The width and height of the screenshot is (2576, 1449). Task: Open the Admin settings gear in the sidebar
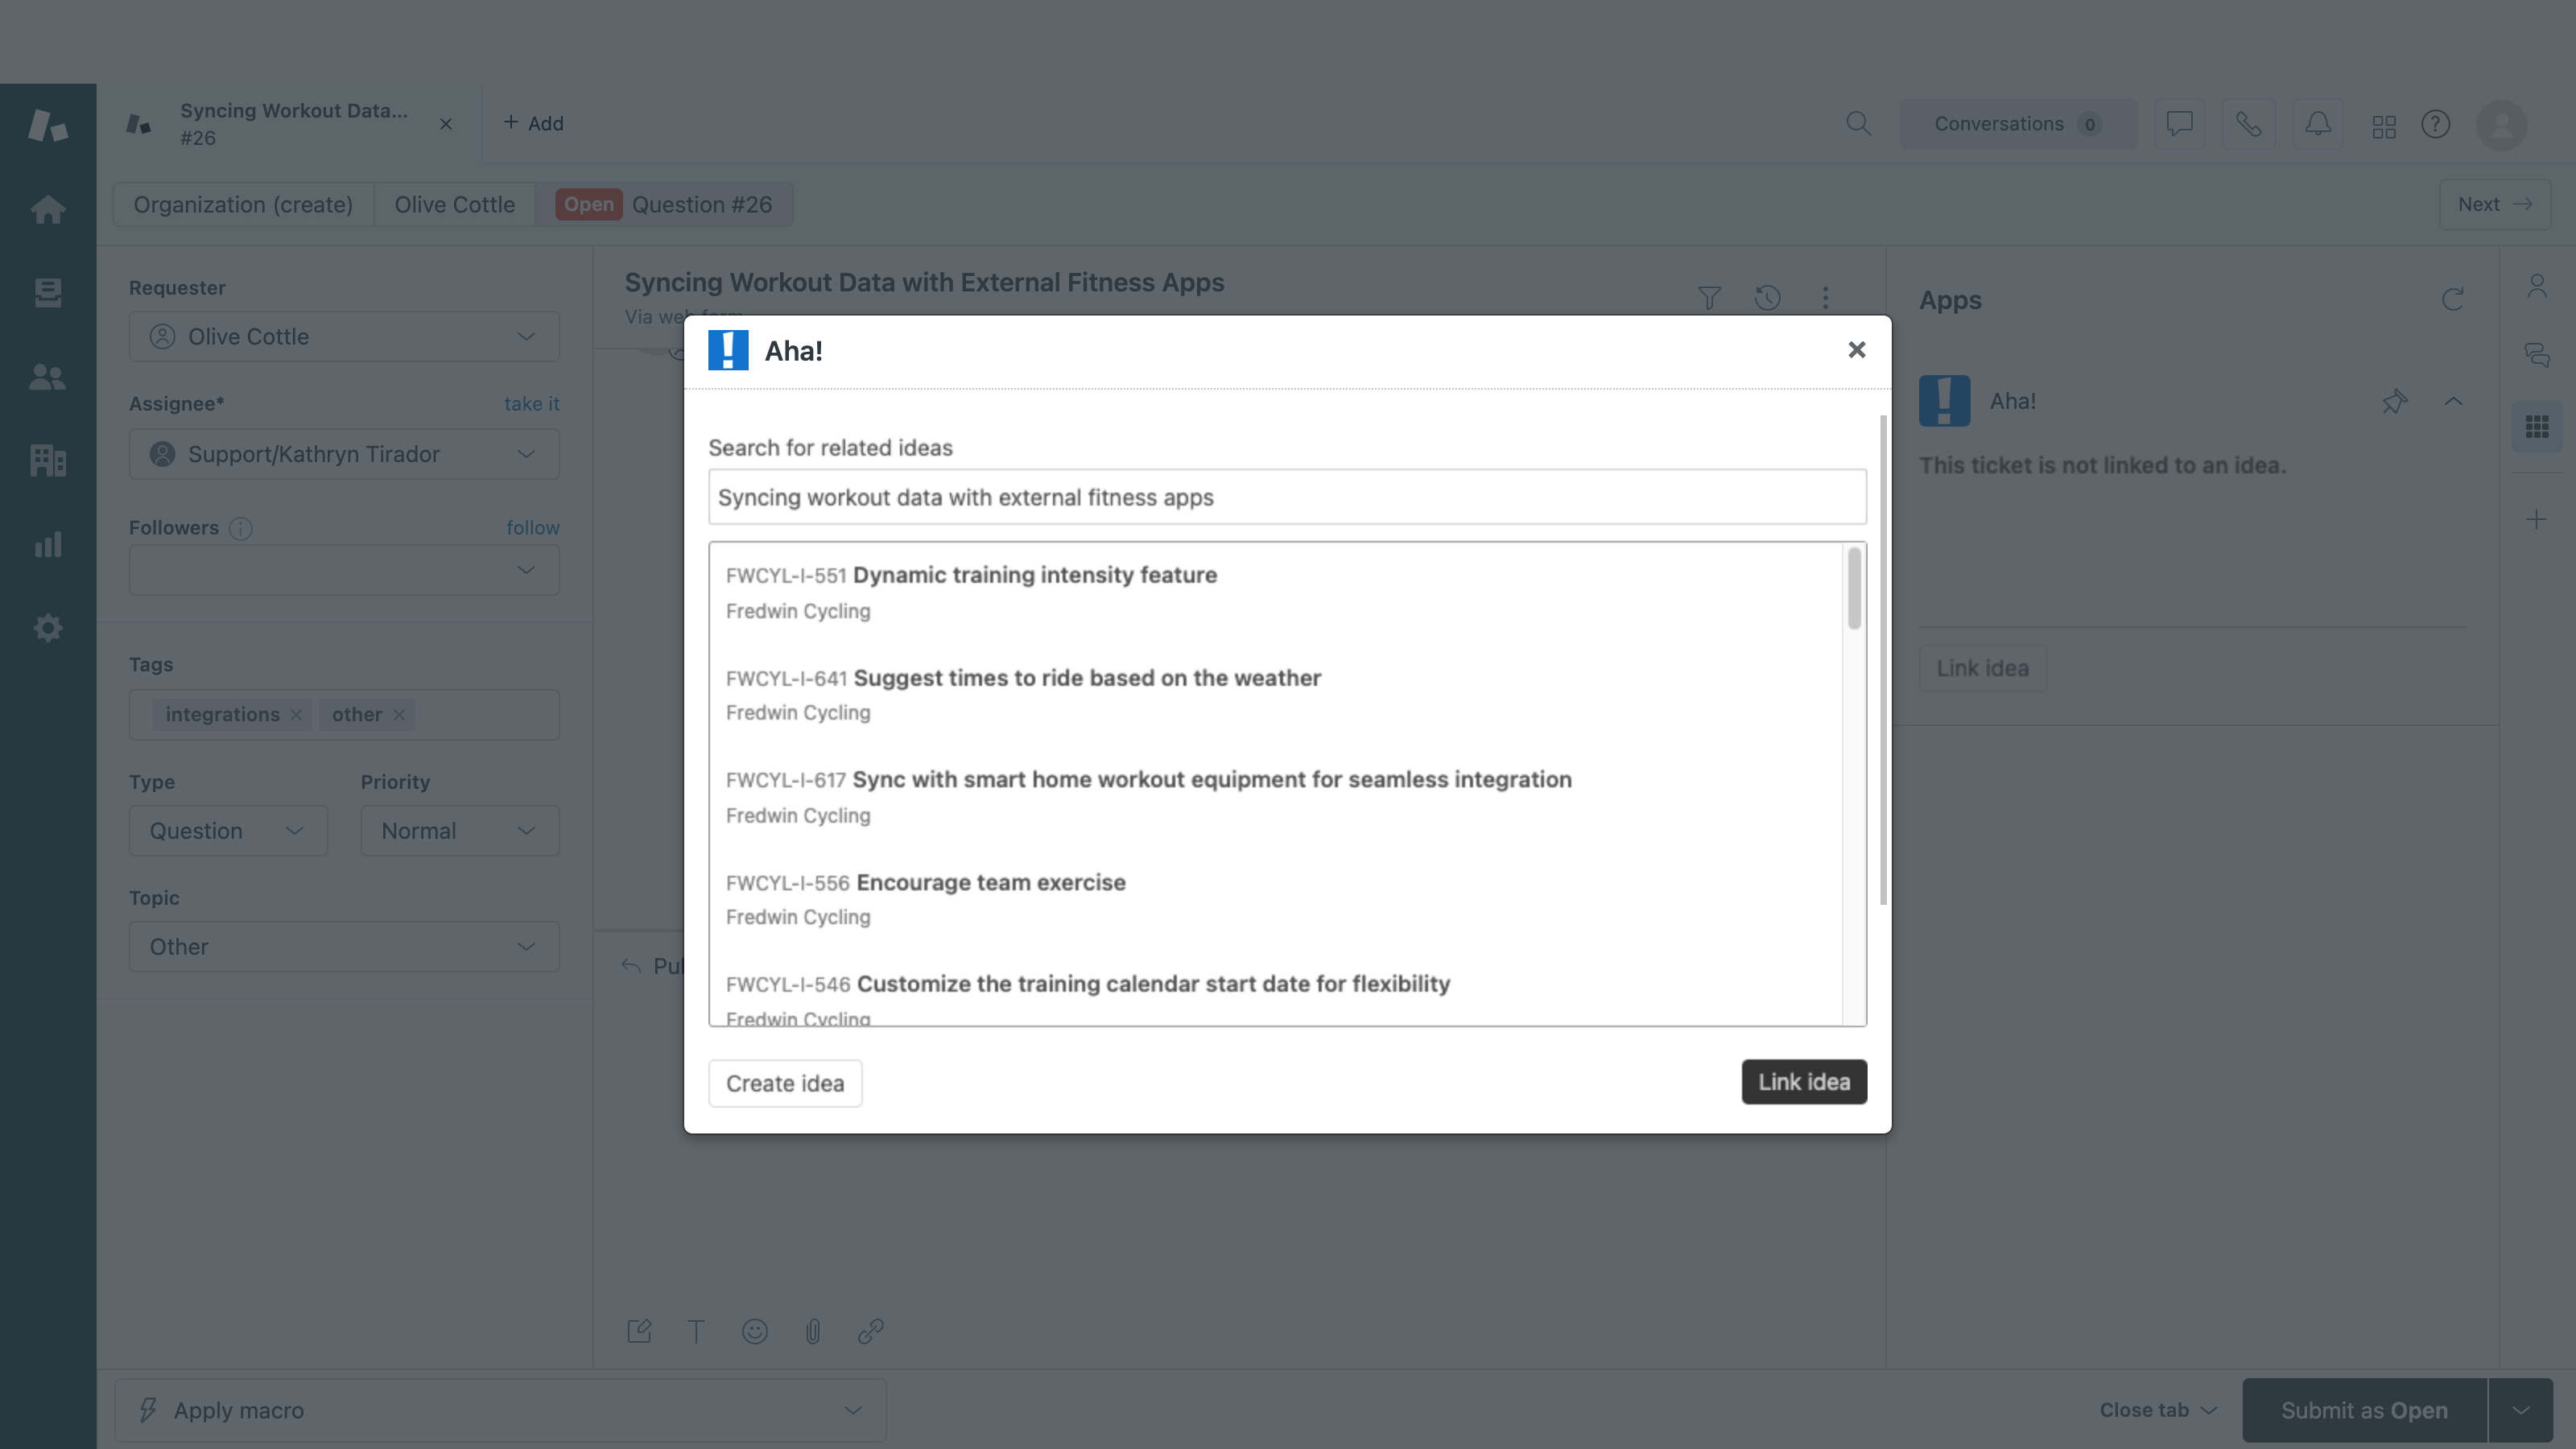coord(47,627)
